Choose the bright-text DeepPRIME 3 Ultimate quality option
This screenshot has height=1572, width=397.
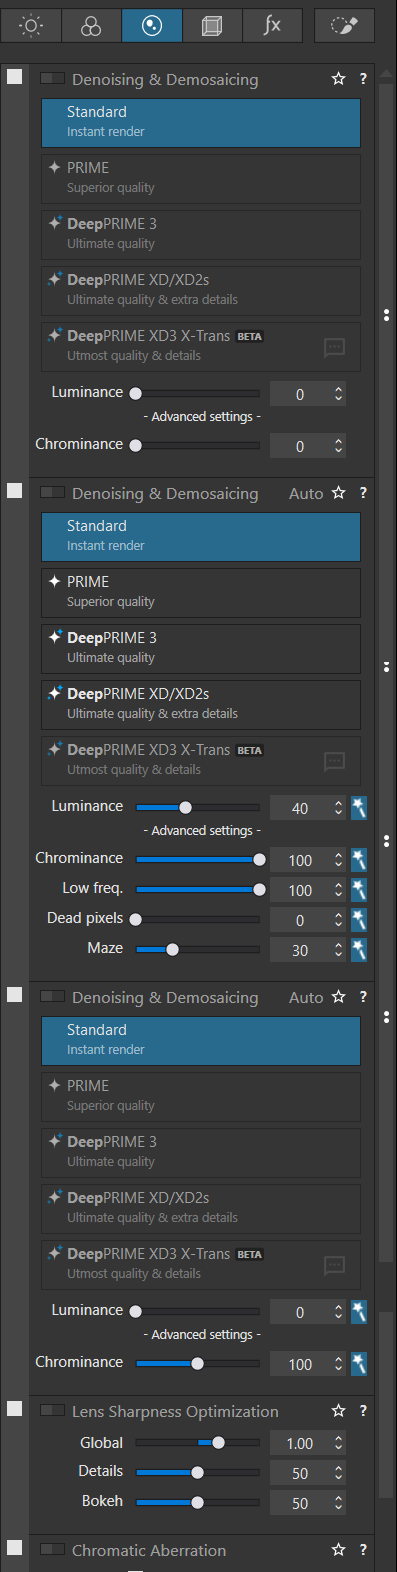point(201,647)
